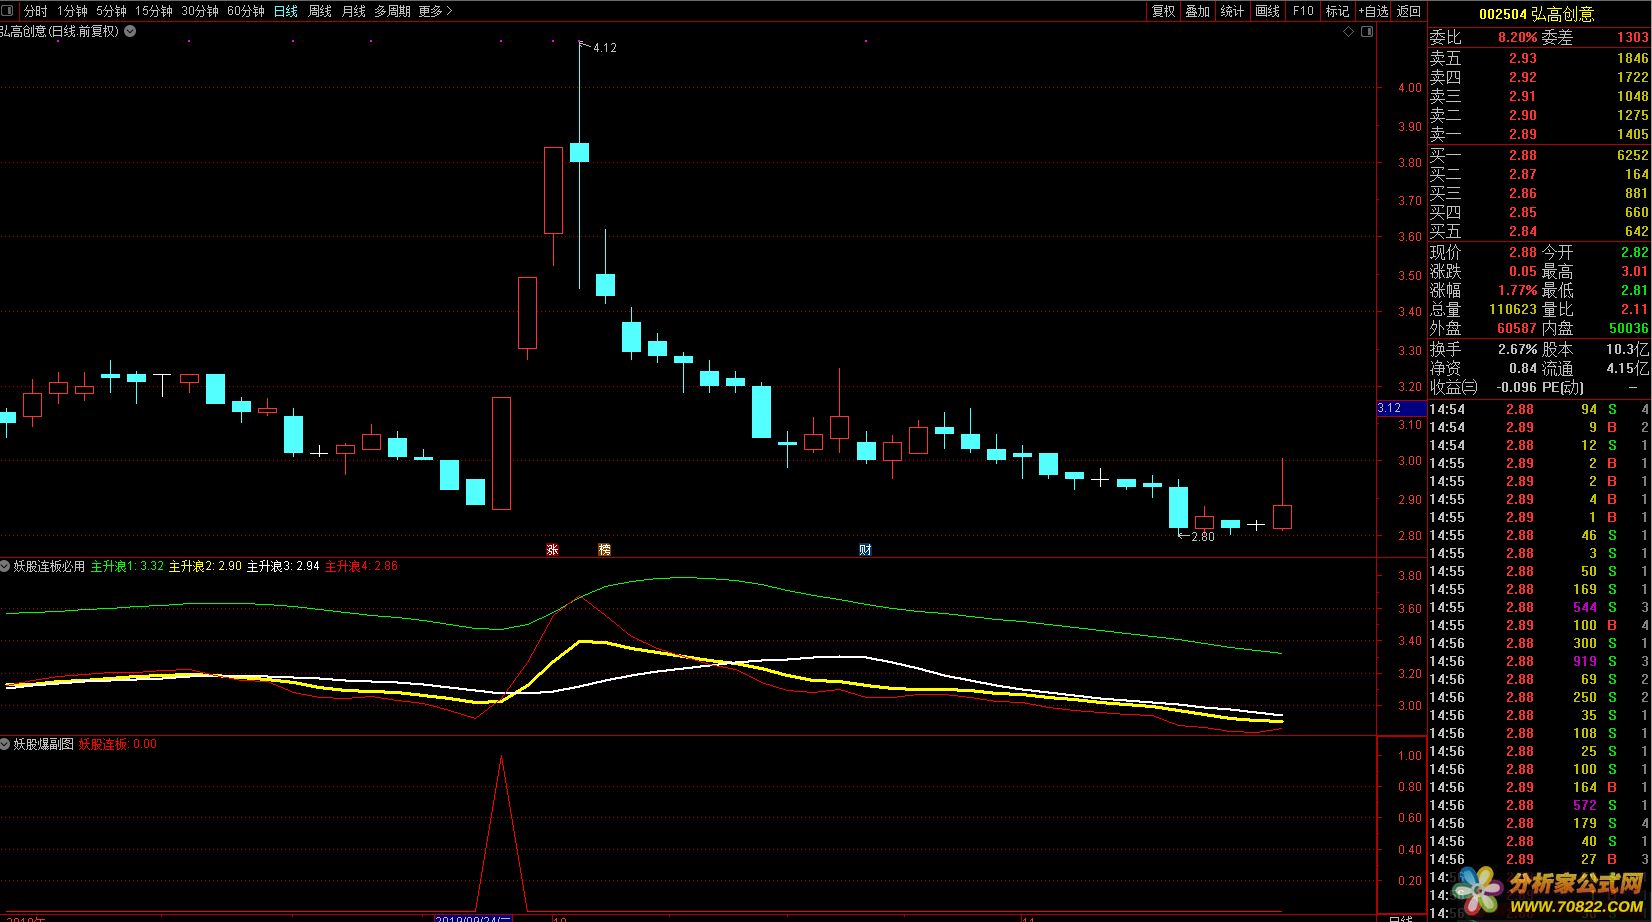Click the 572 volume trade row
Image resolution: width=1652 pixels, height=922 pixels.
coord(1539,805)
